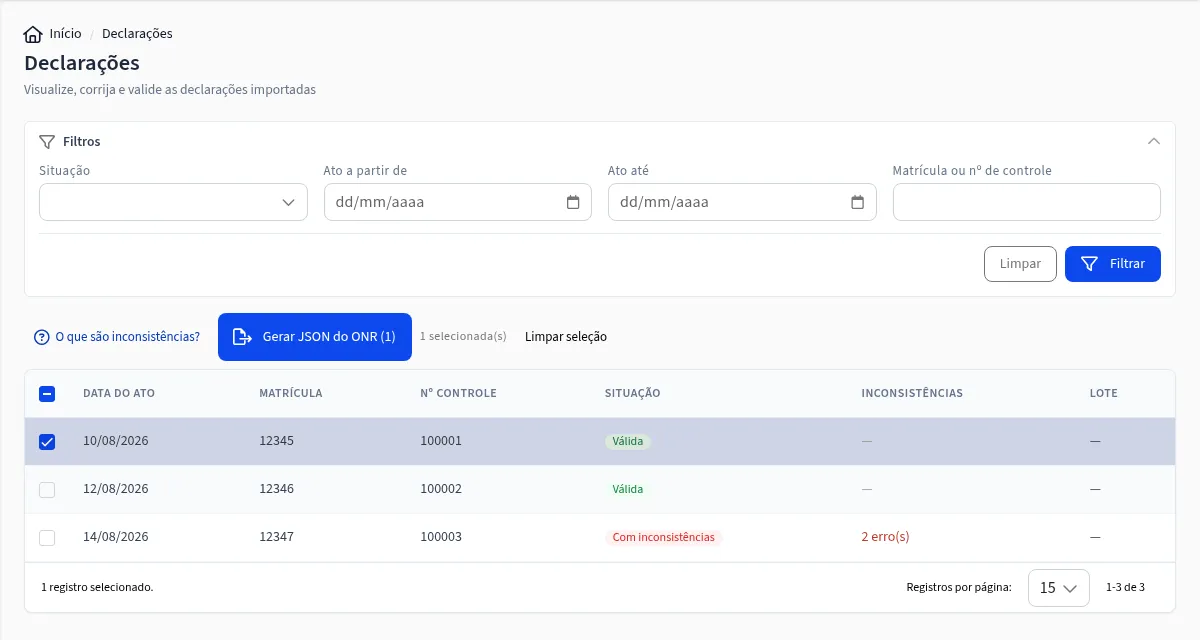The width and height of the screenshot is (1200, 640).
Task: Collapse the Filtros panel with the chevron
Action: (x=1154, y=142)
